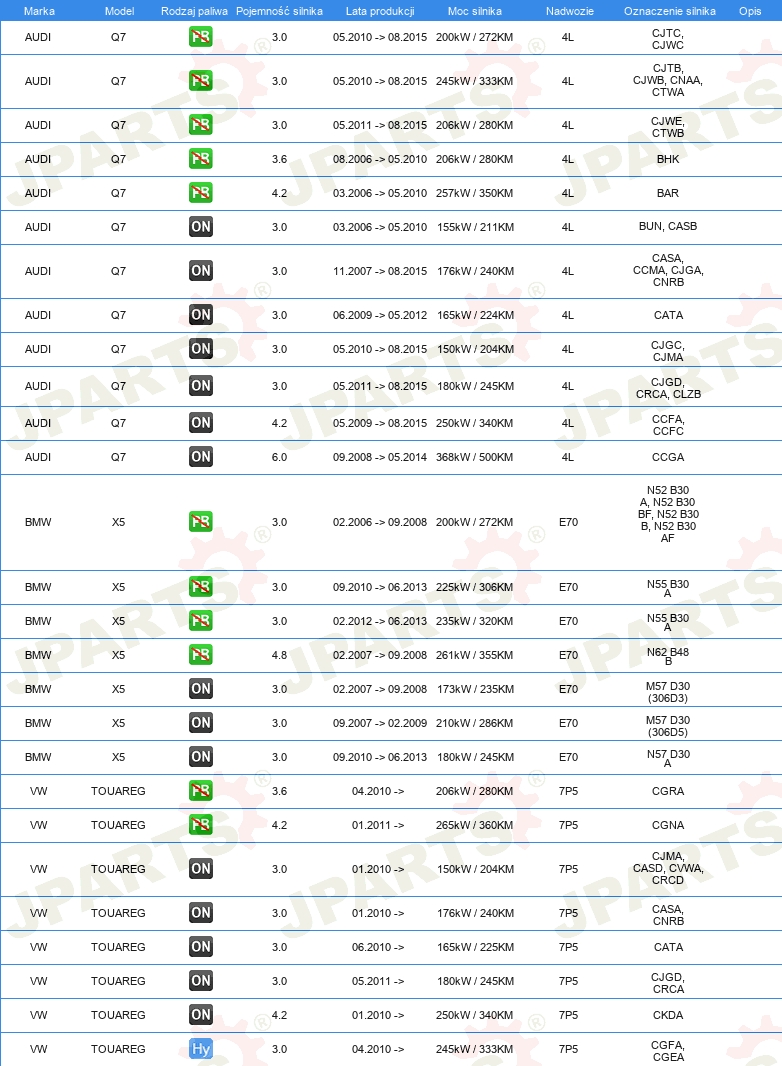The image size is (782, 1066).
Task: Select engine code BHK cell
Action: click(668, 159)
